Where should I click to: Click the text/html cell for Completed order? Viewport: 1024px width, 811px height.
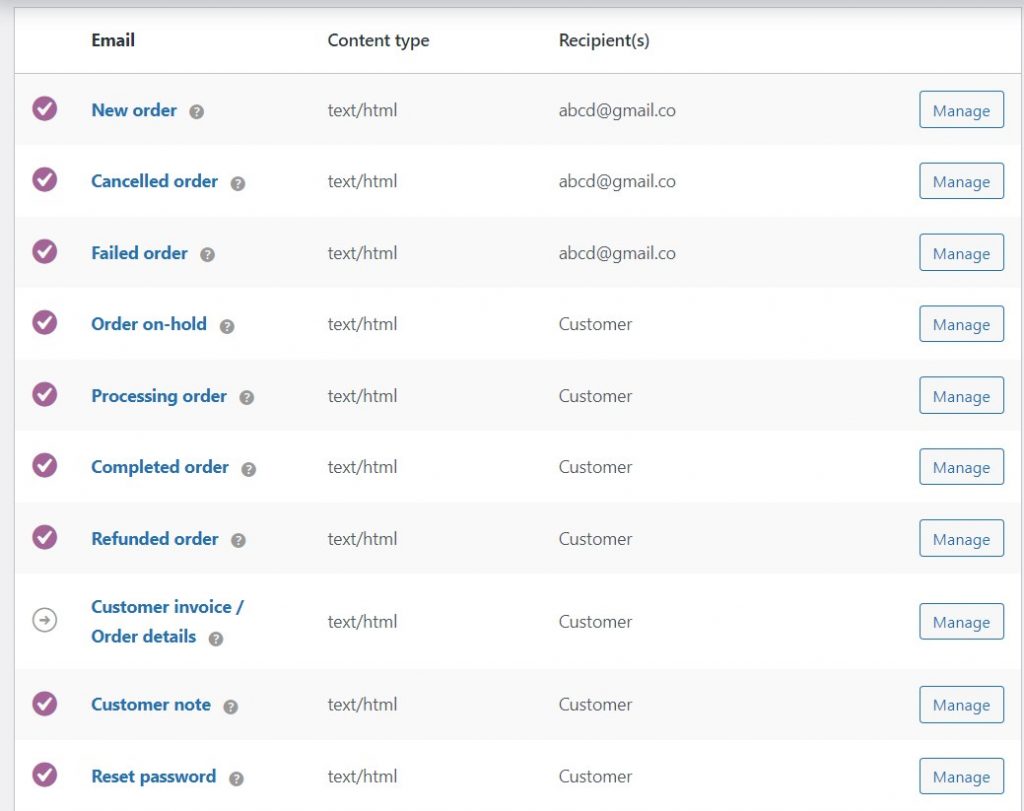coord(362,468)
